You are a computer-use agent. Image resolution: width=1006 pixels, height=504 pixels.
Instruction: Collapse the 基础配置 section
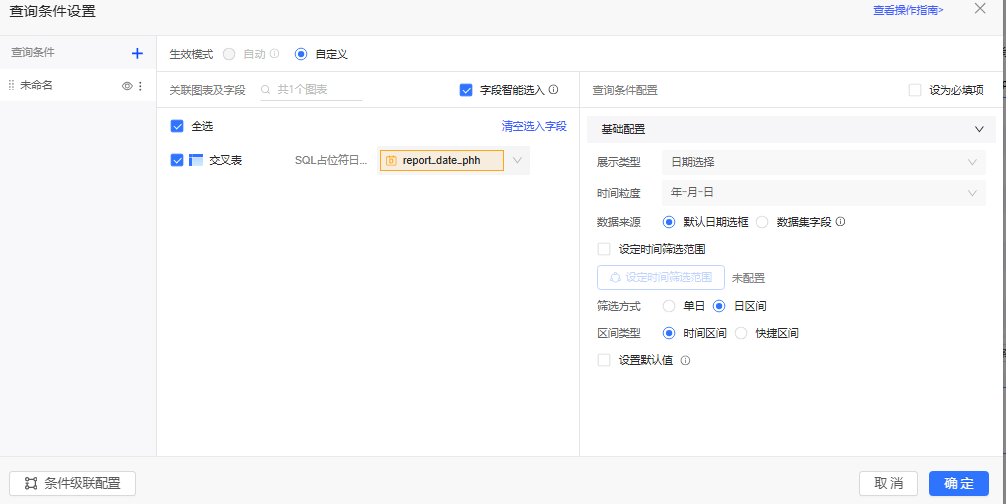pos(978,129)
